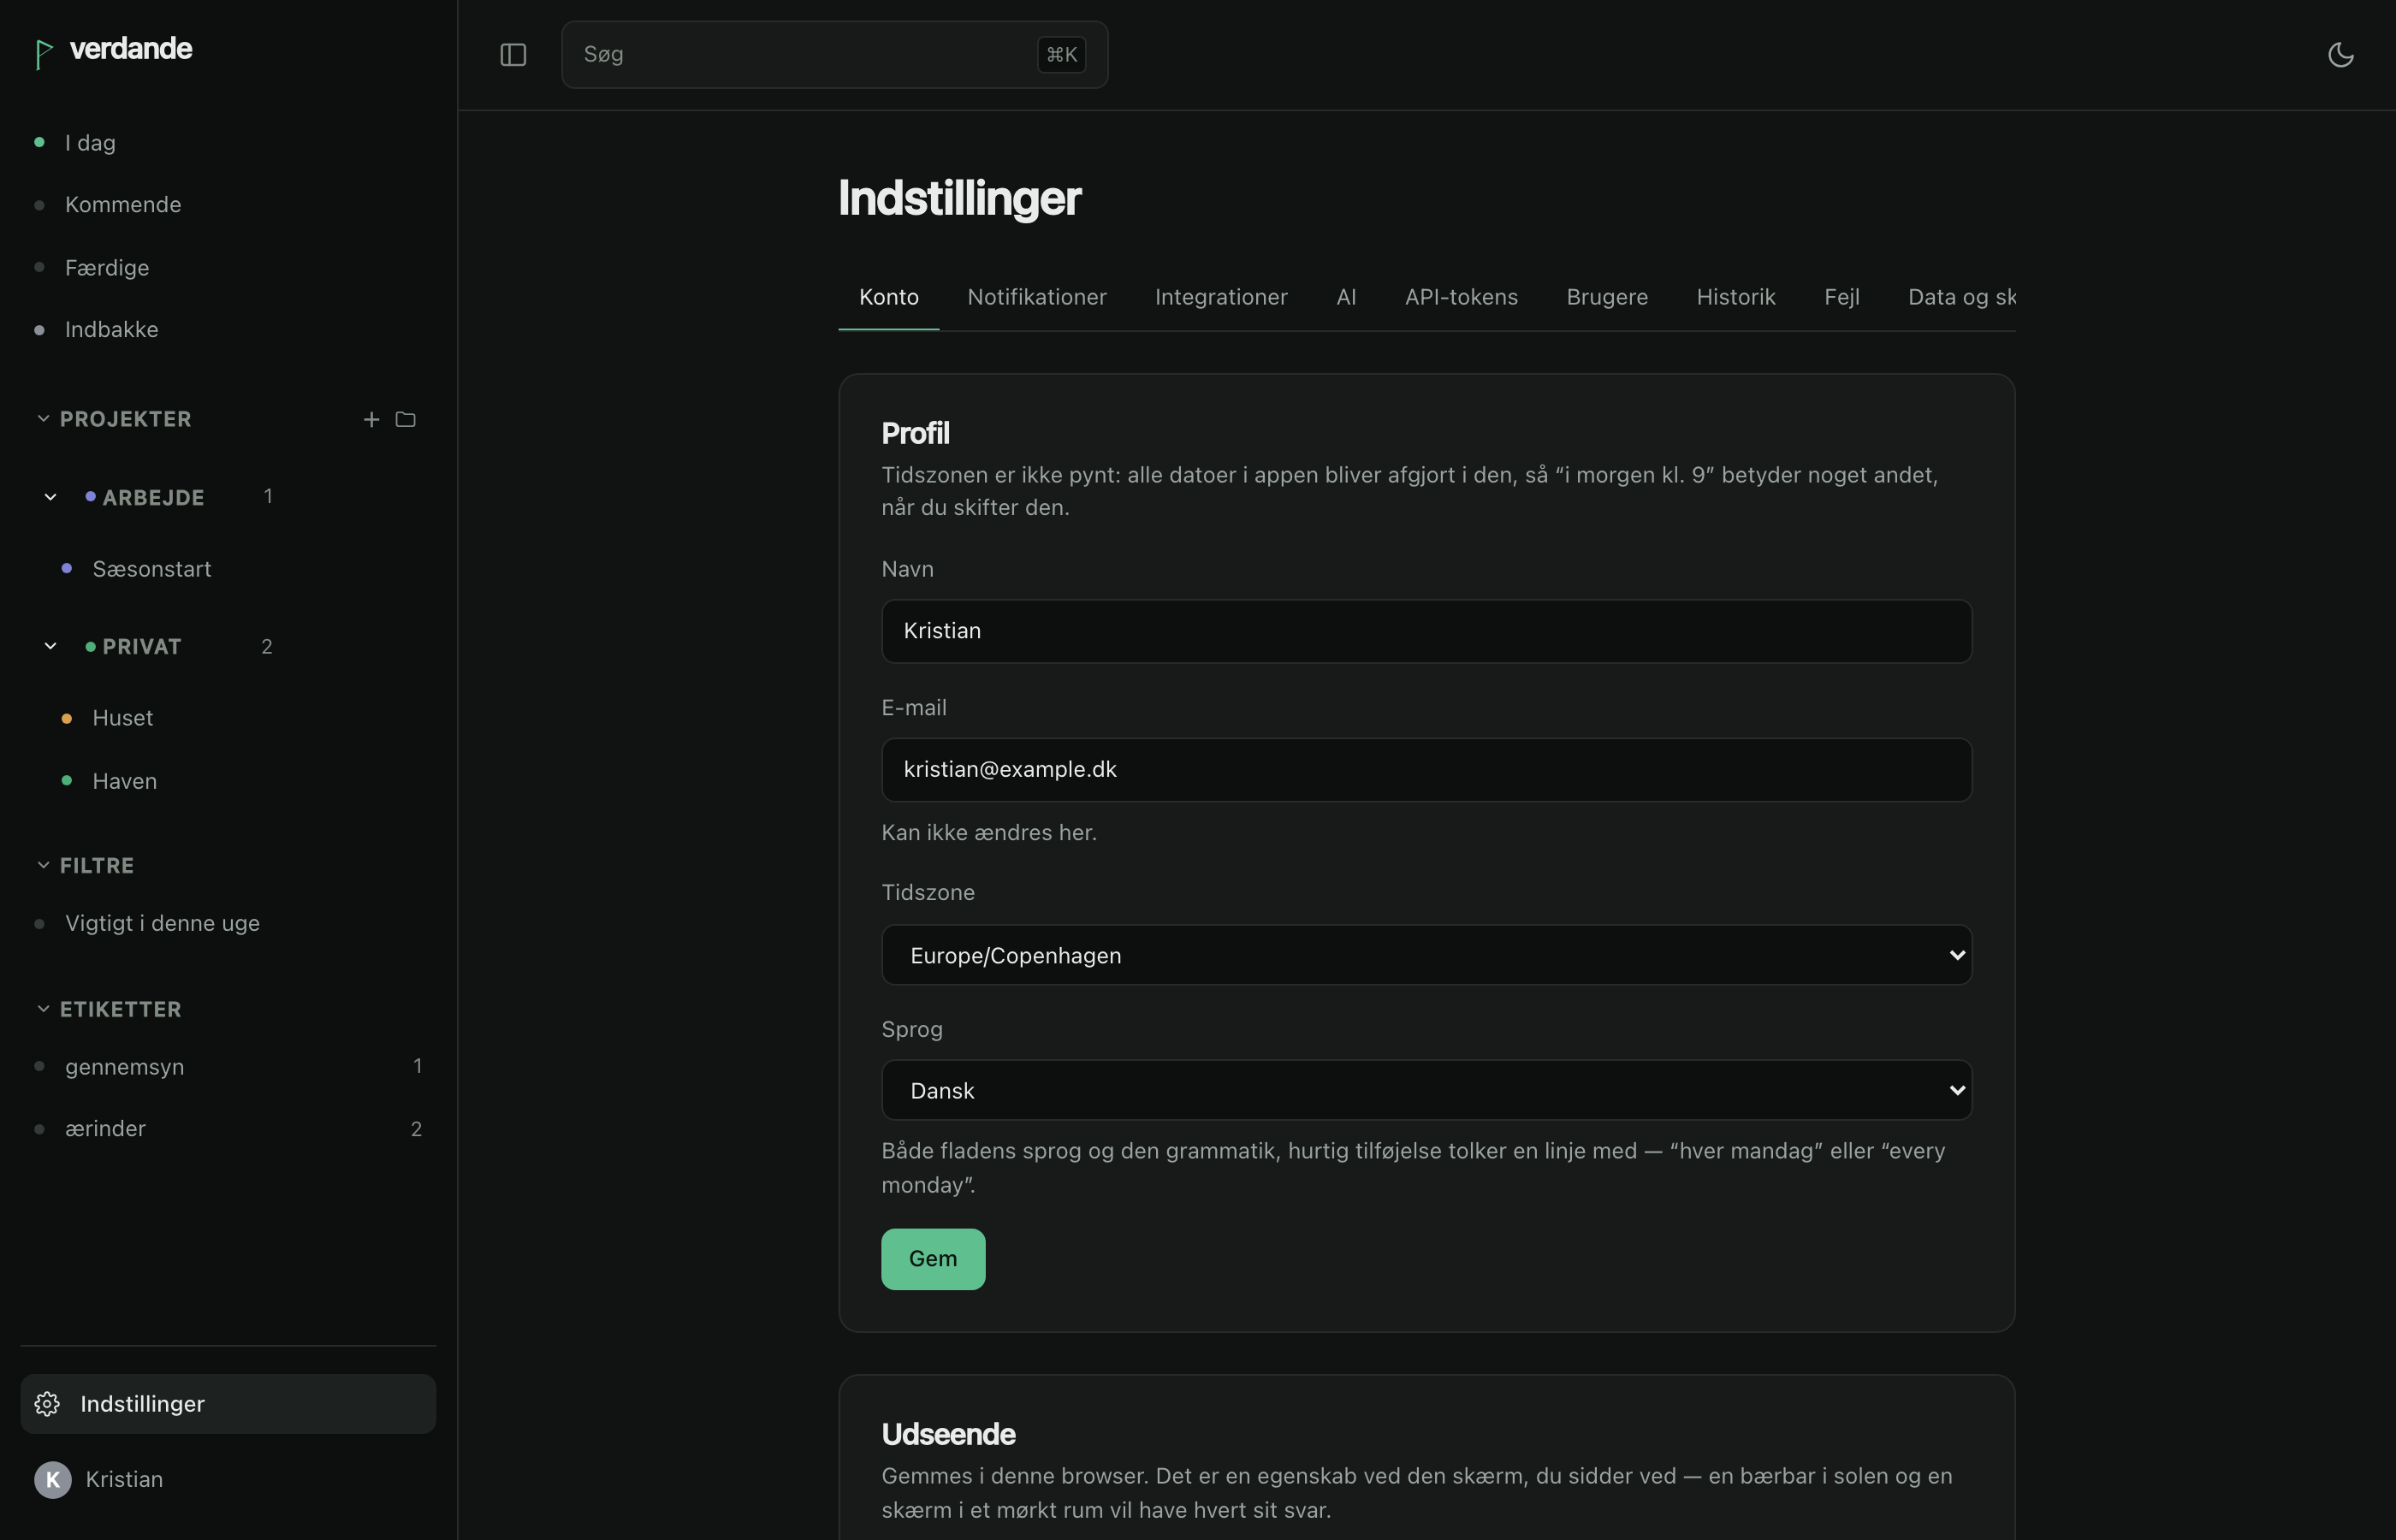Click the ⌘K shortcut badge
Image resolution: width=2396 pixels, height=1540 pixels.
[x=1061, y=55]
